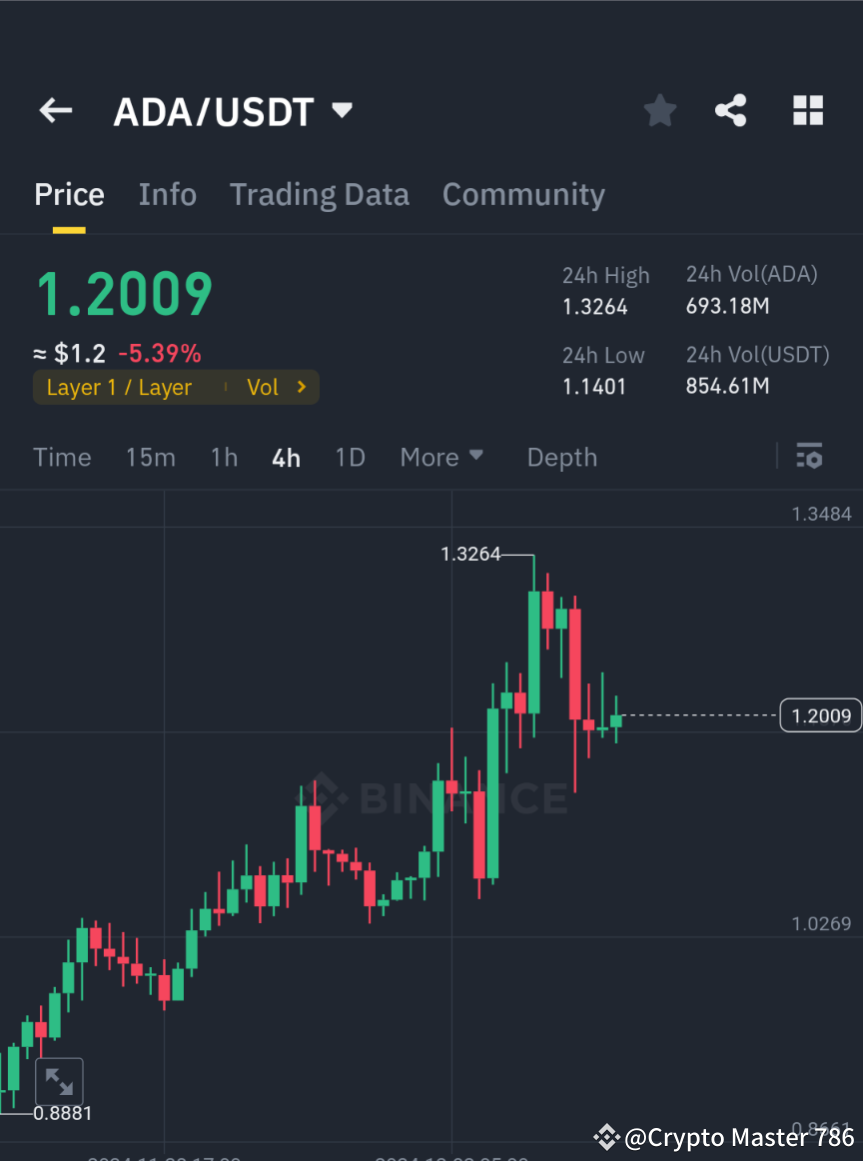Tap the back arrow to exit the chart
863x1161 pixels.
[55, 110]
